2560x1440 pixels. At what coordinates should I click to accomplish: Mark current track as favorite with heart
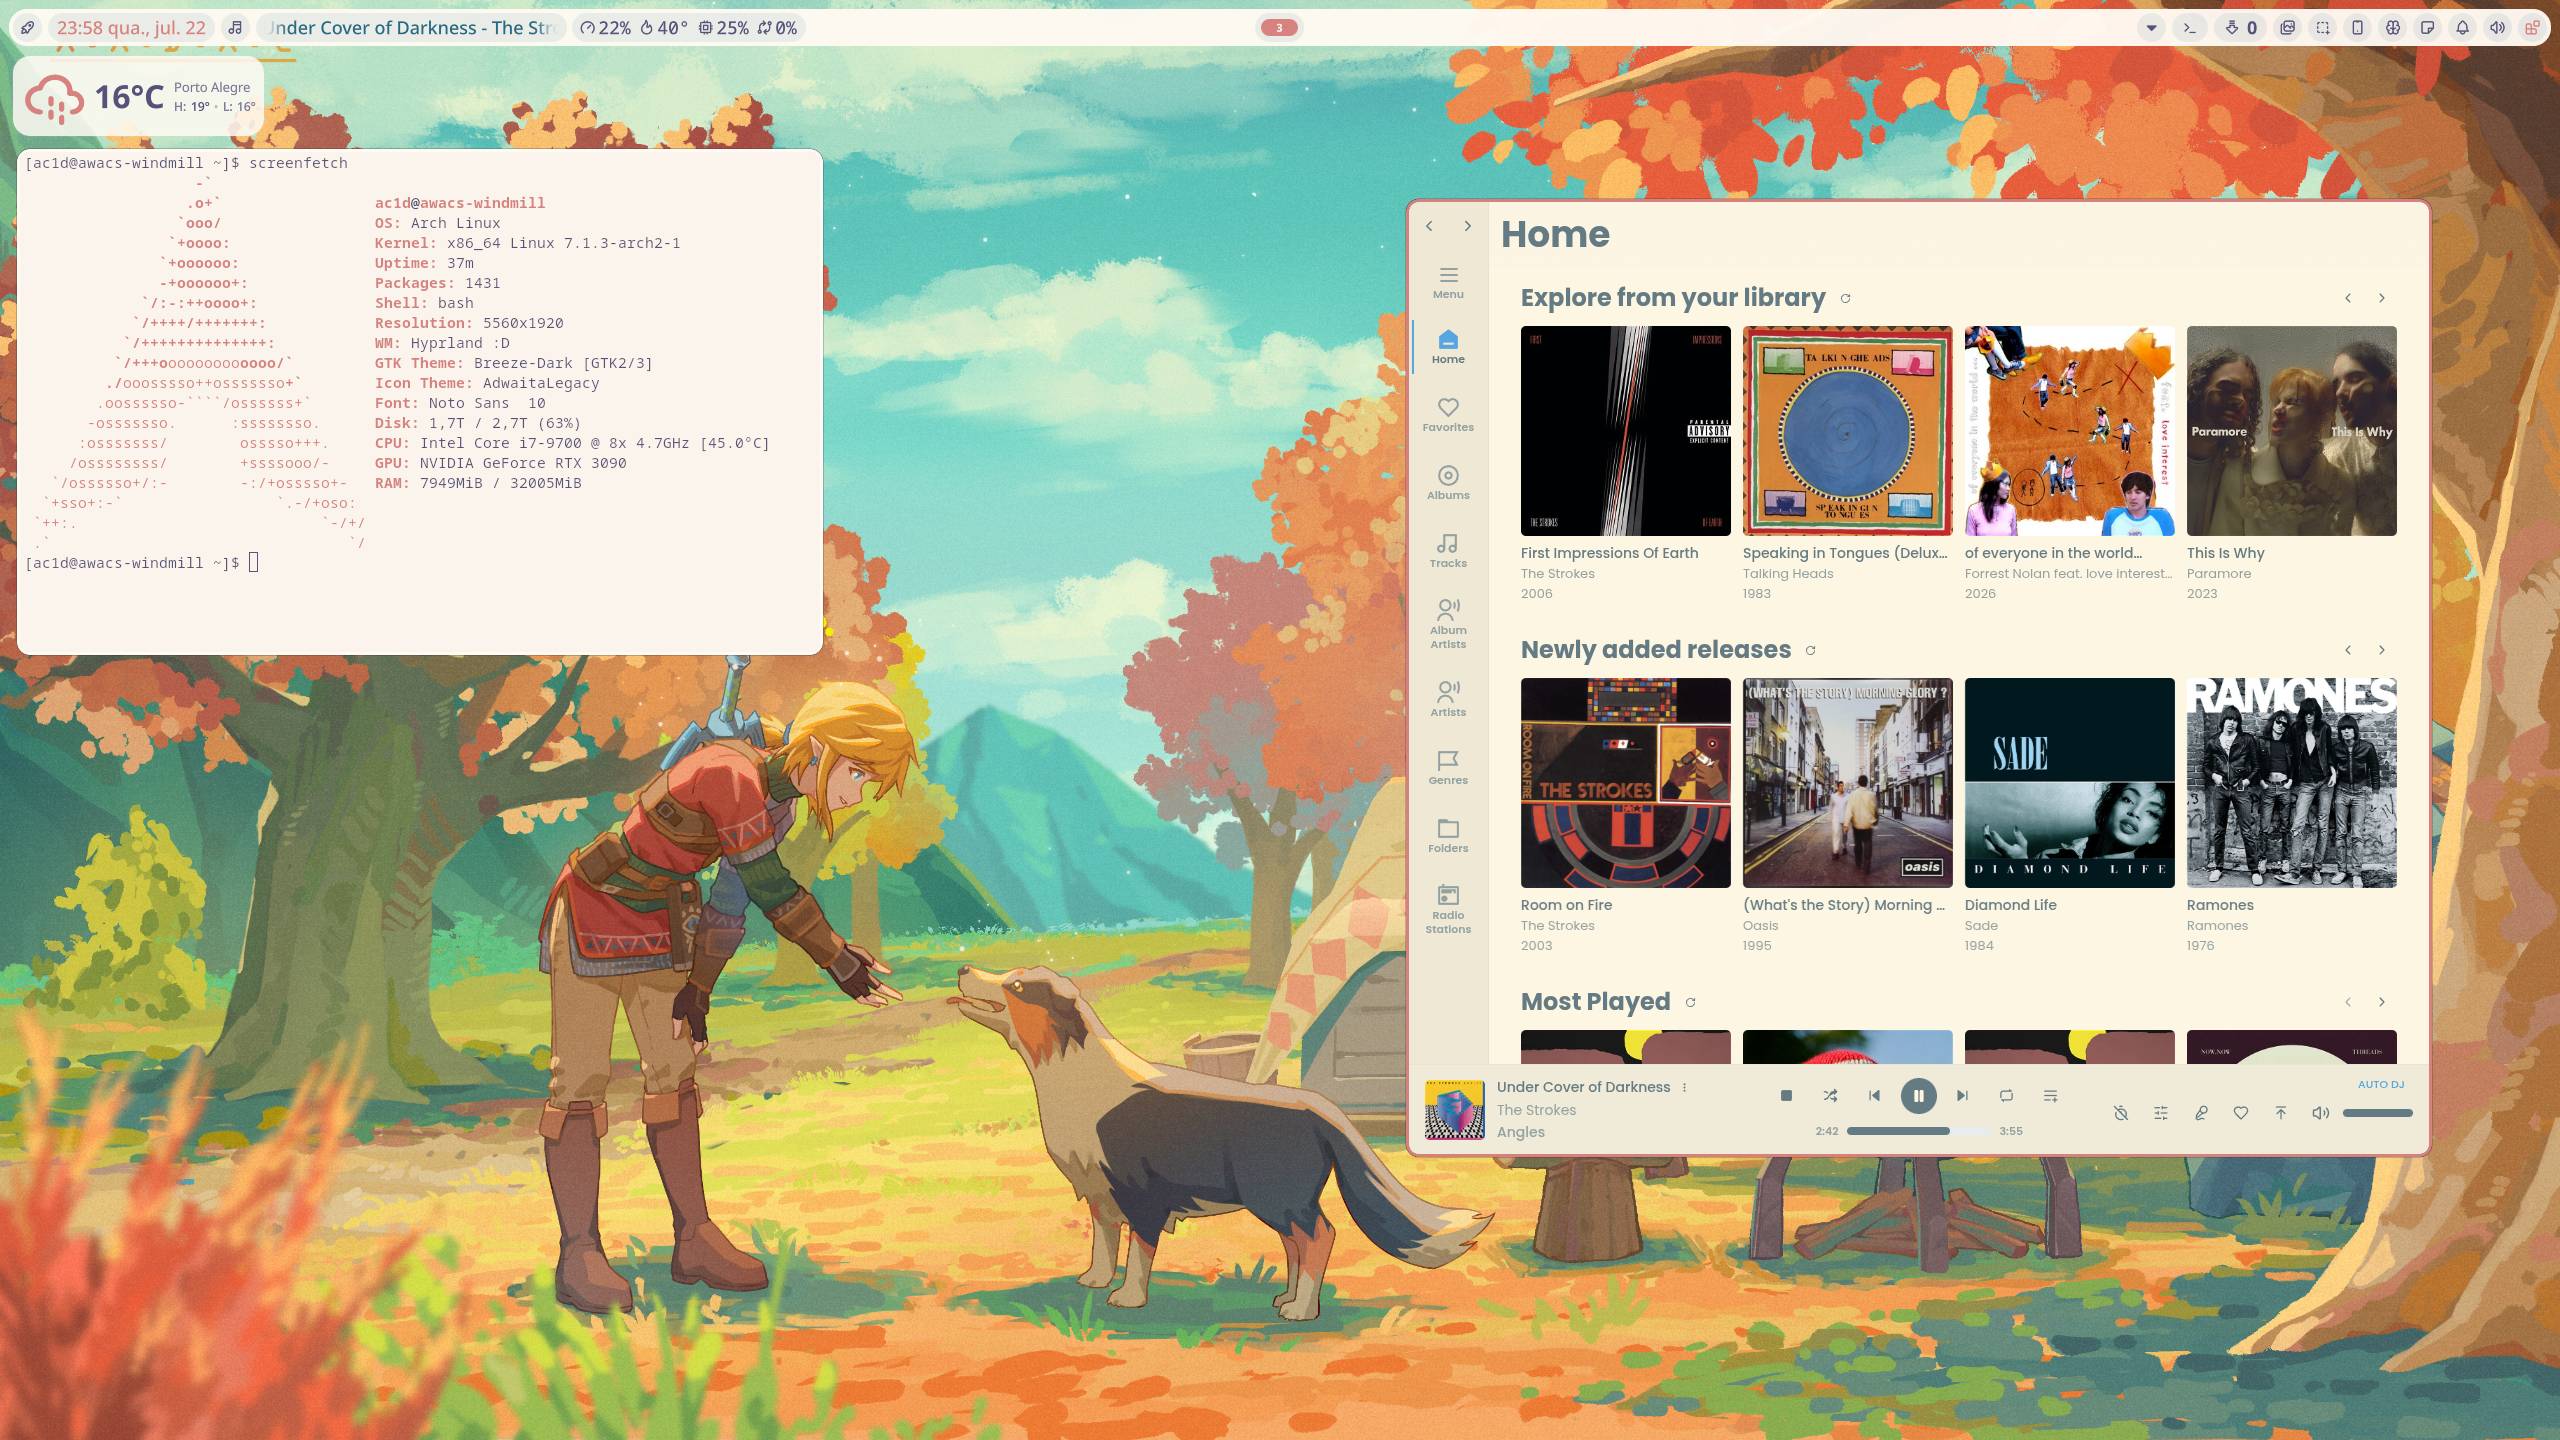2240,1113
